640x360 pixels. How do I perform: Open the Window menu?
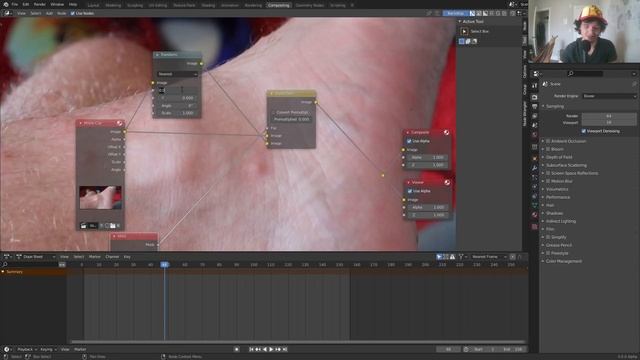(x=57, y=4)
